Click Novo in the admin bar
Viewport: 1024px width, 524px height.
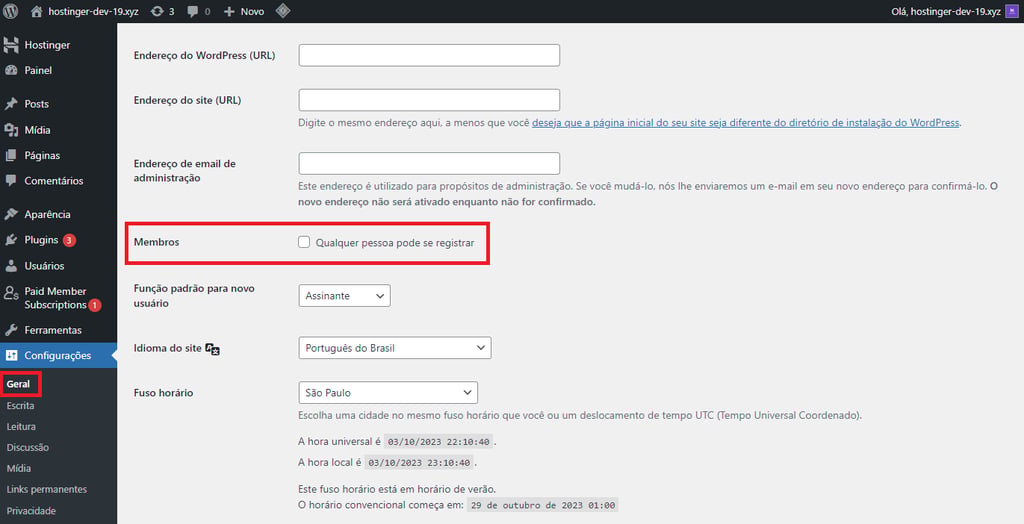coord(252,11)
